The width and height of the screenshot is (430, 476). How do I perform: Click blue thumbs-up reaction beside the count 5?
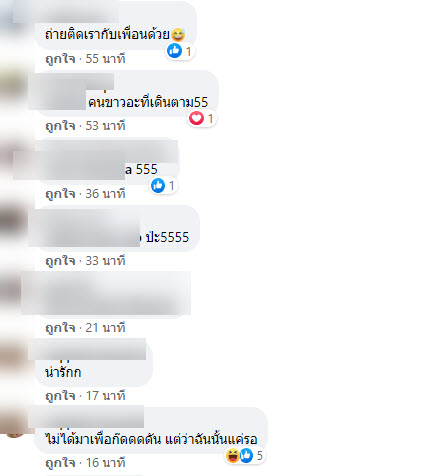point(246,455)
